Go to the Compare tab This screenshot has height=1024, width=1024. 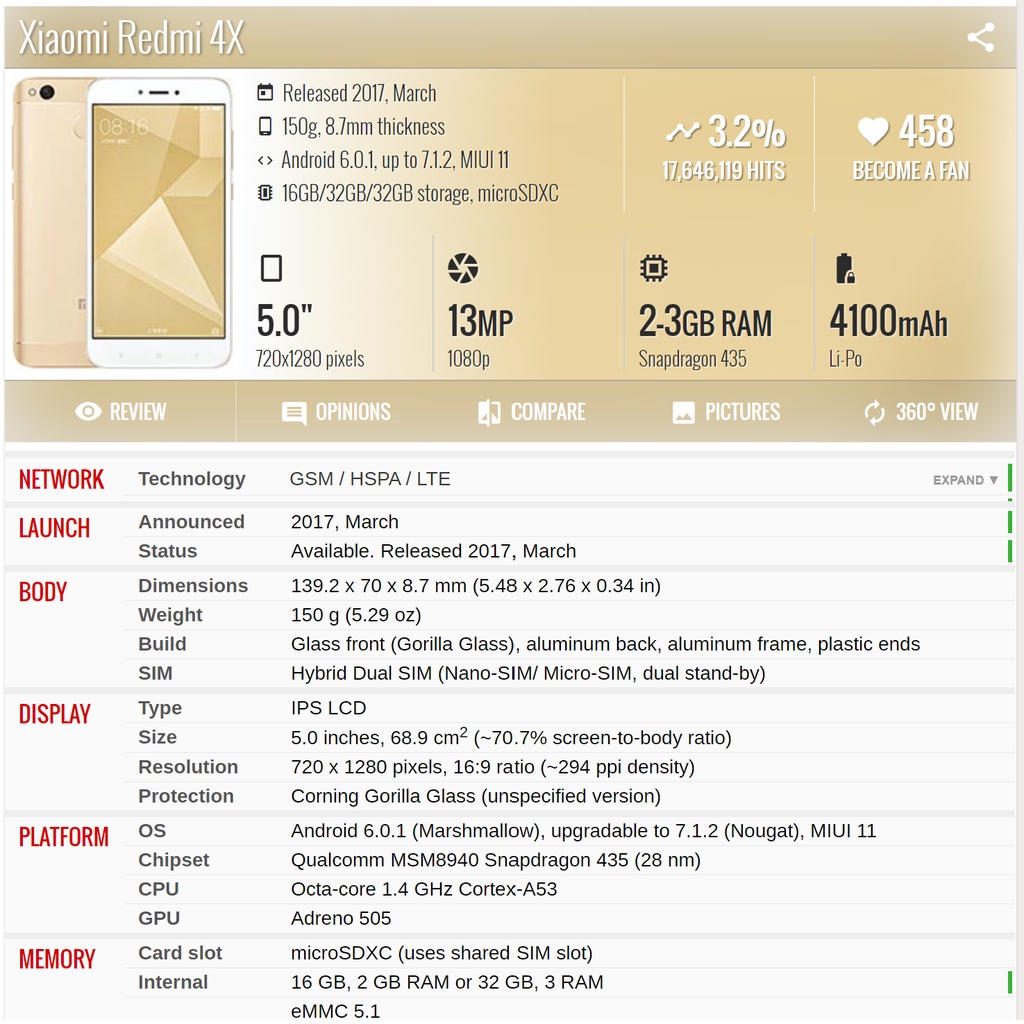click(x=531, y=412)
